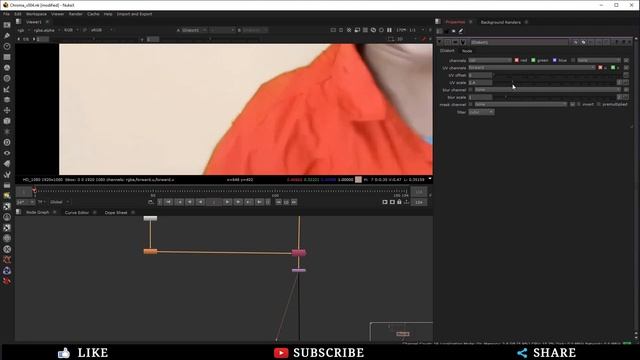Click the UV scale value field
The height and width of the screenshot is (360, 640).
[x=480, y=82]
